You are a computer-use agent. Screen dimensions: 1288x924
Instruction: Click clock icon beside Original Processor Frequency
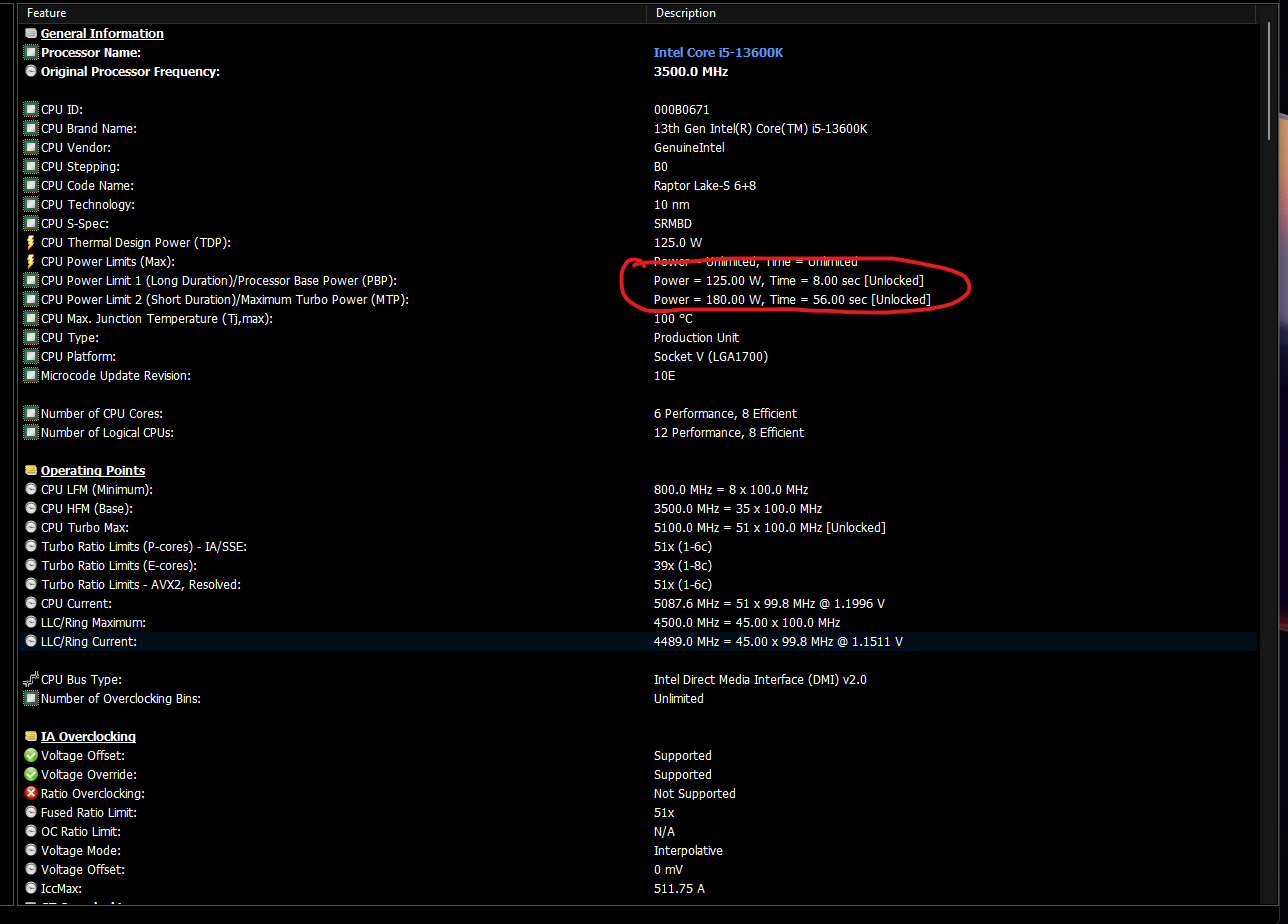31,72
